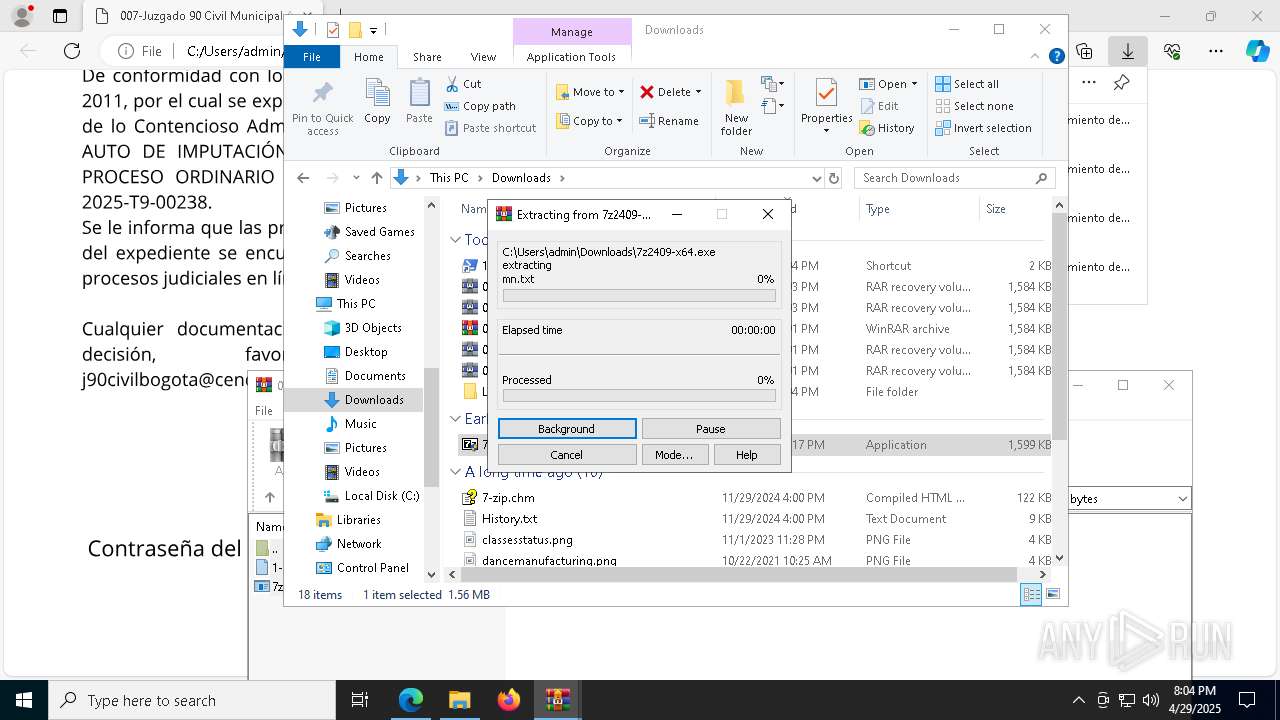
Task: Switch to the View ribbon tab
Action: [483, 57]
